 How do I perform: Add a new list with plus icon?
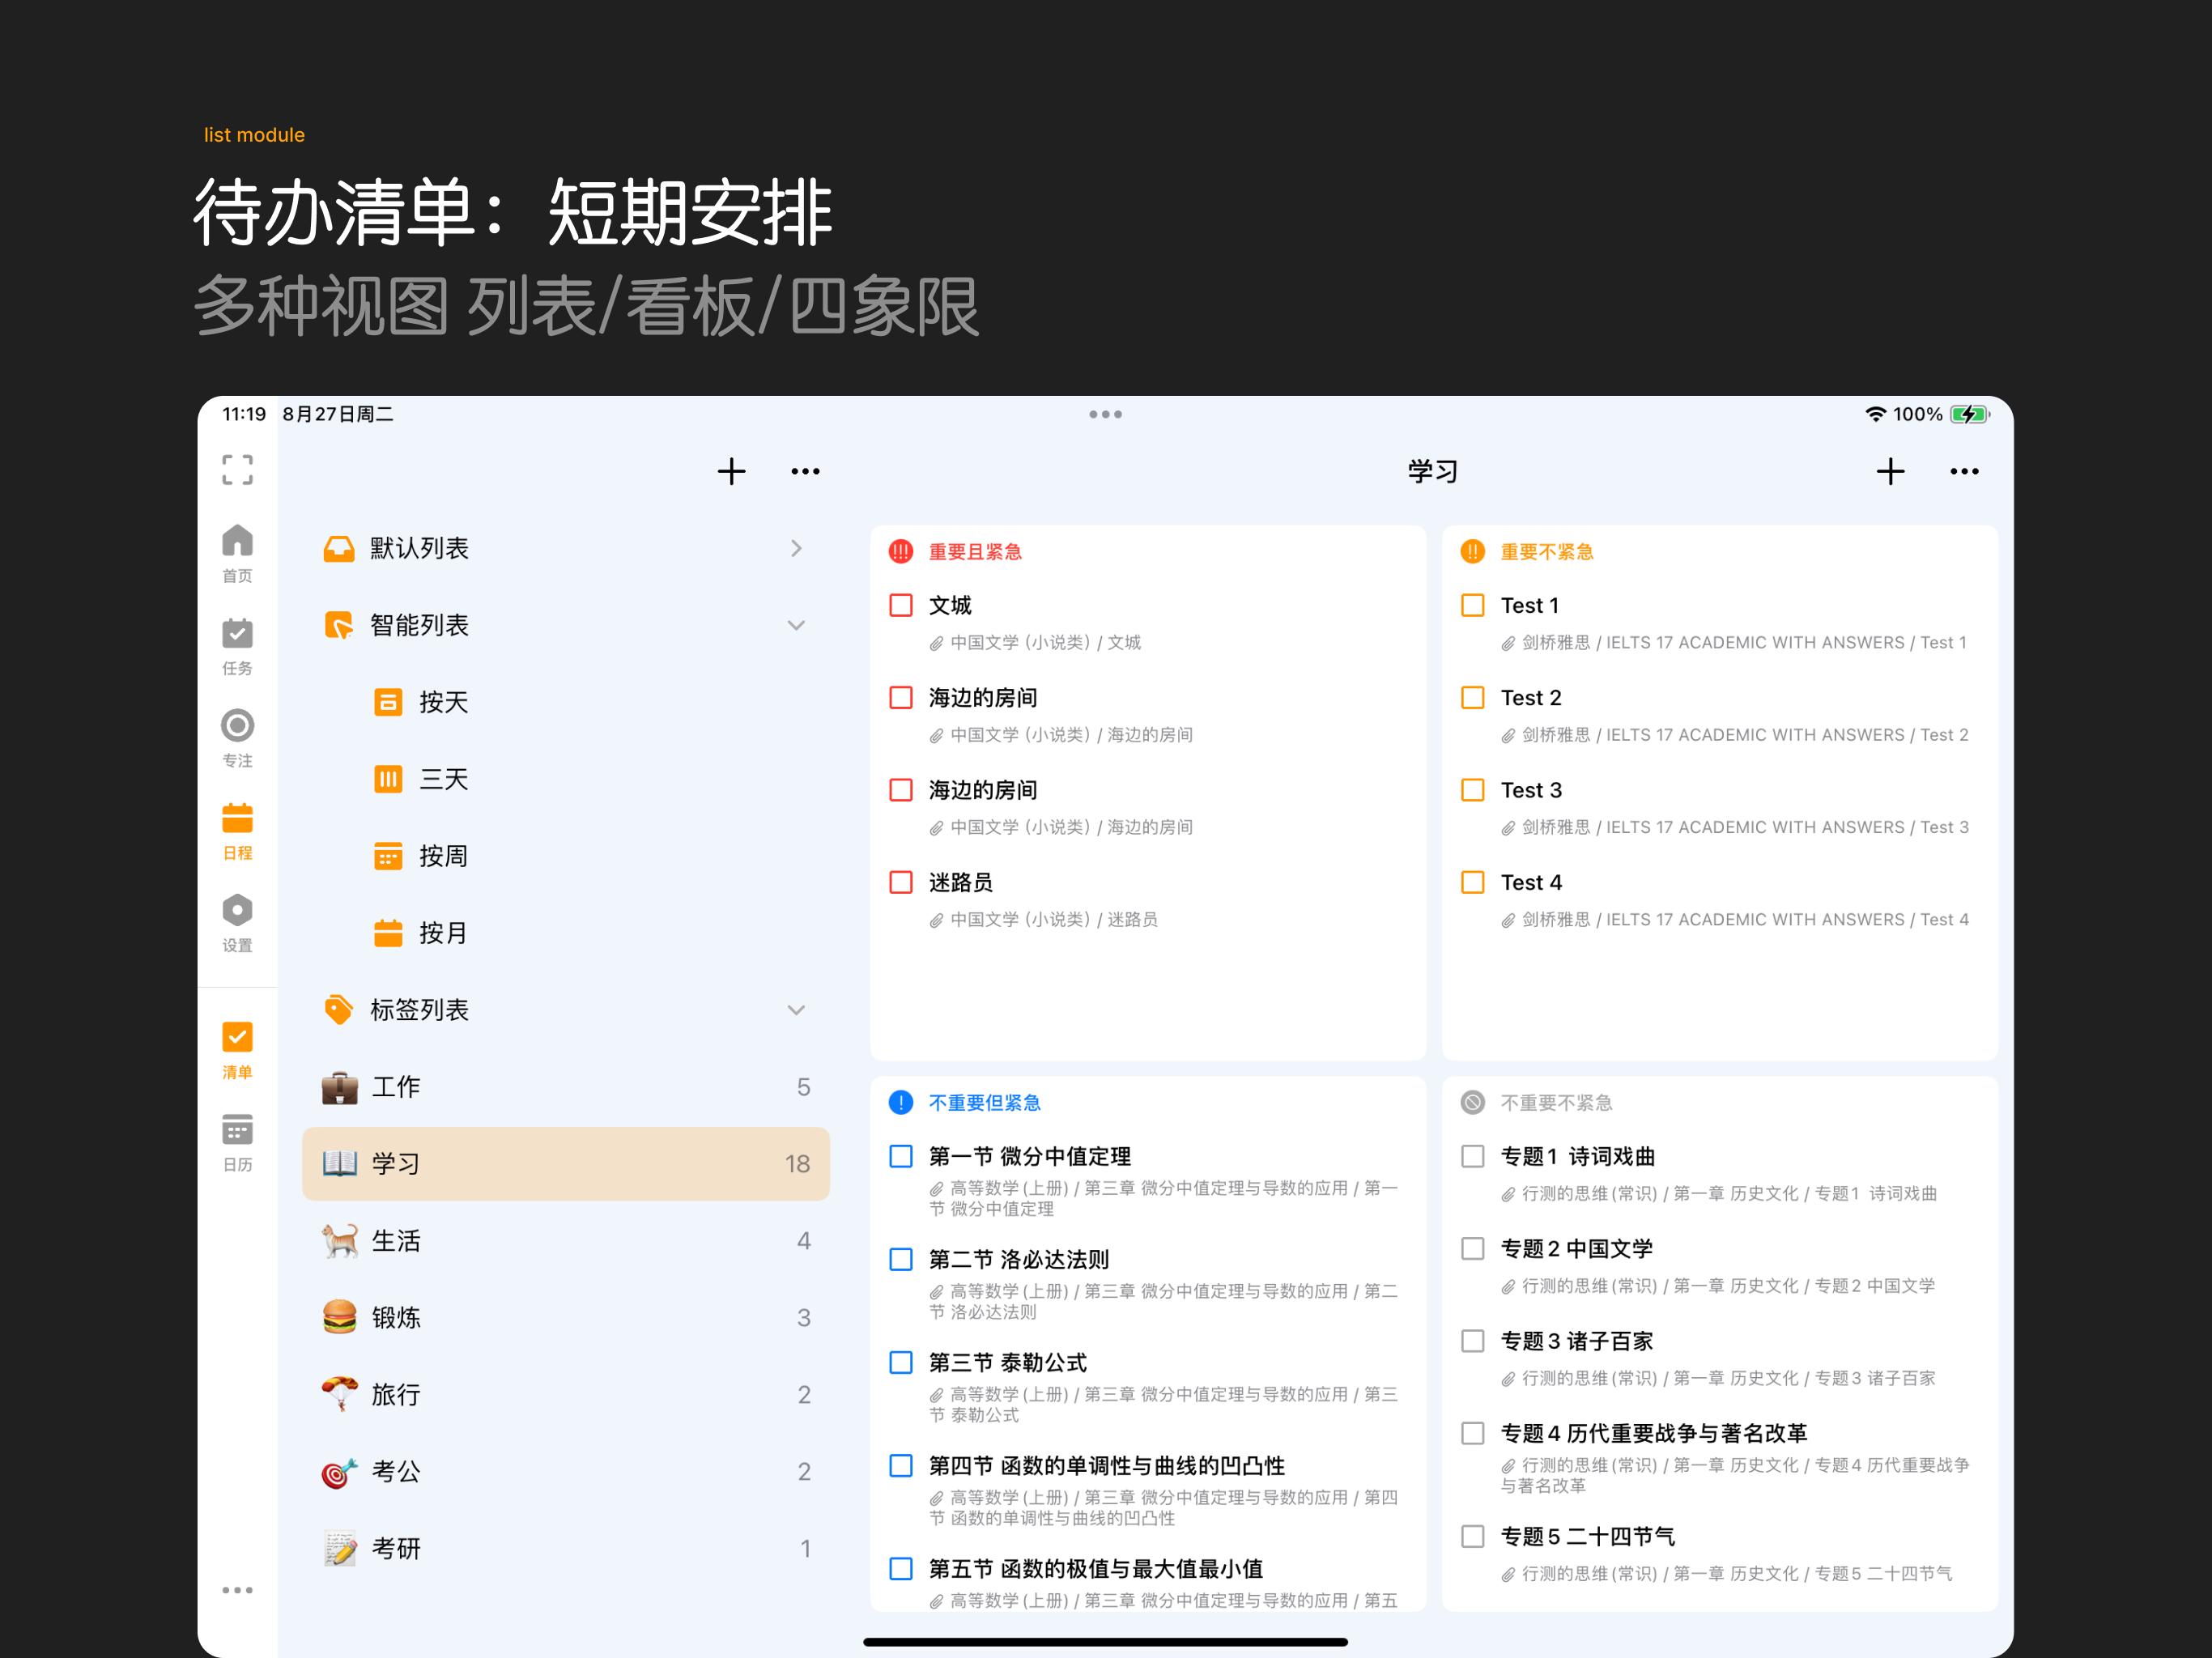(732, 471)
